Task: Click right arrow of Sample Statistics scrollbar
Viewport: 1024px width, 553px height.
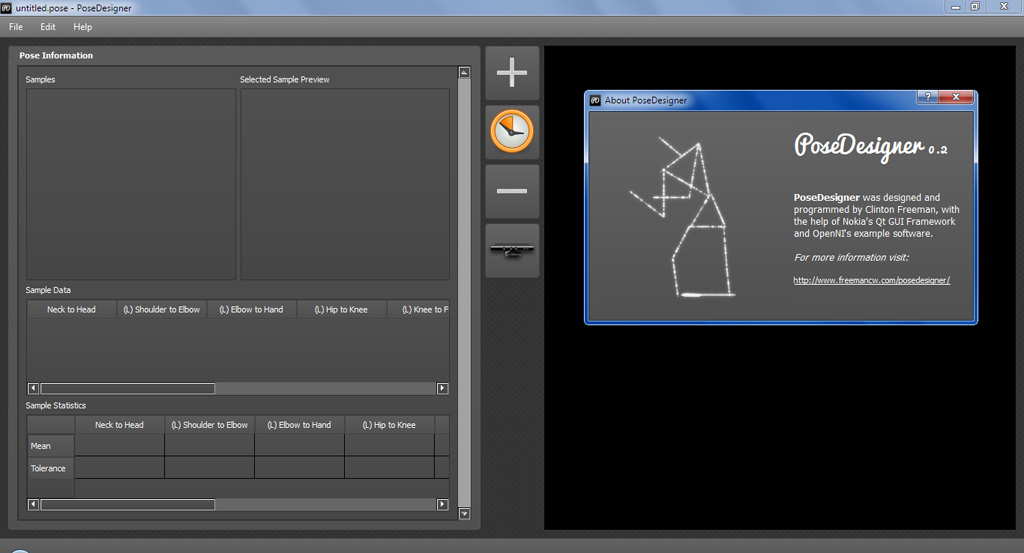Action: [x=442, y=505]
